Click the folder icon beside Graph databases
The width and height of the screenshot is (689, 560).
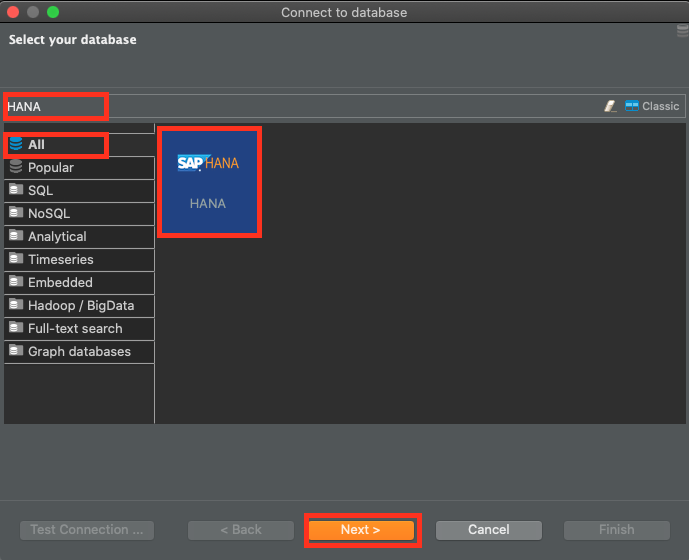pyautogui.click(x=16, y=350)
